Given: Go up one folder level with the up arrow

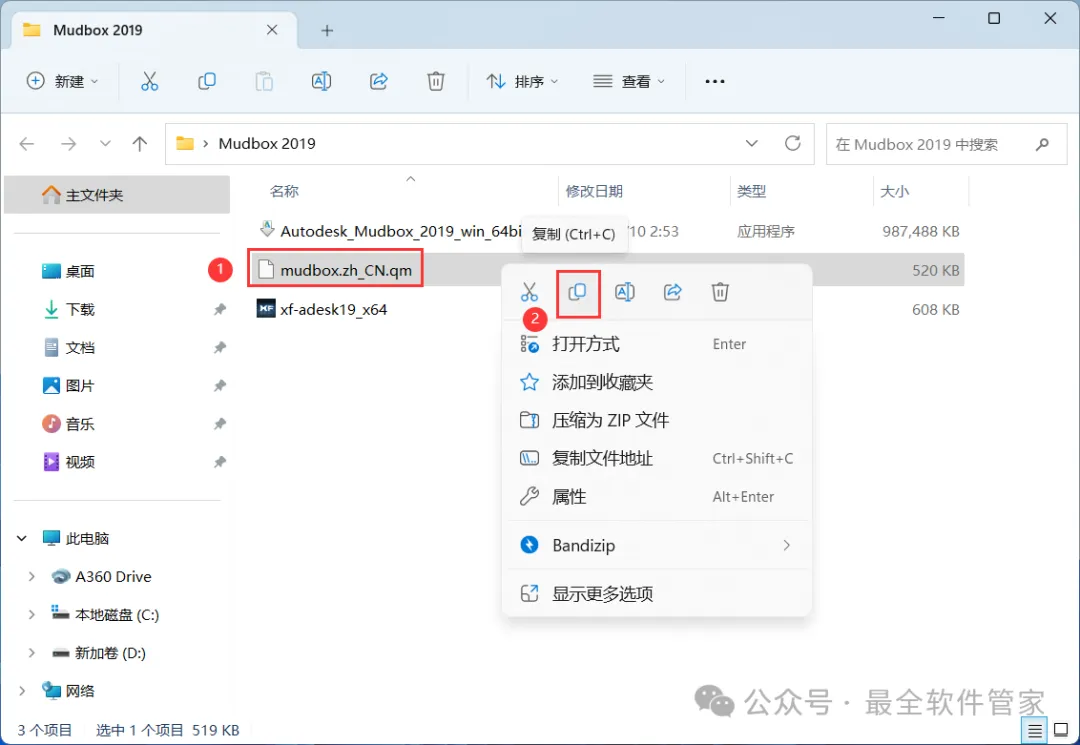Looking at the screenshot, I should [140, 144].
